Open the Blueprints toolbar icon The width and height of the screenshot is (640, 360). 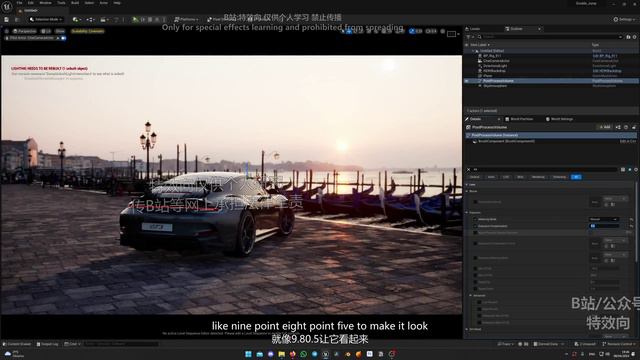point(90,19)
